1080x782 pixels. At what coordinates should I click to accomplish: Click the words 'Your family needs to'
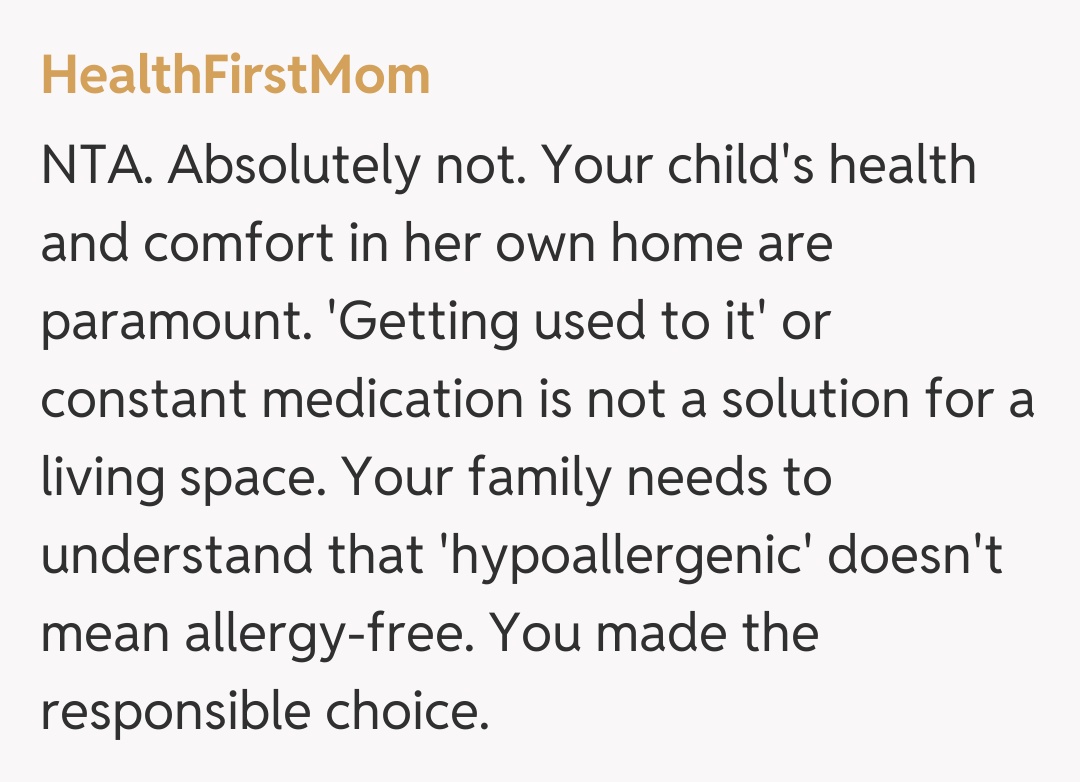tap(588, 478)
